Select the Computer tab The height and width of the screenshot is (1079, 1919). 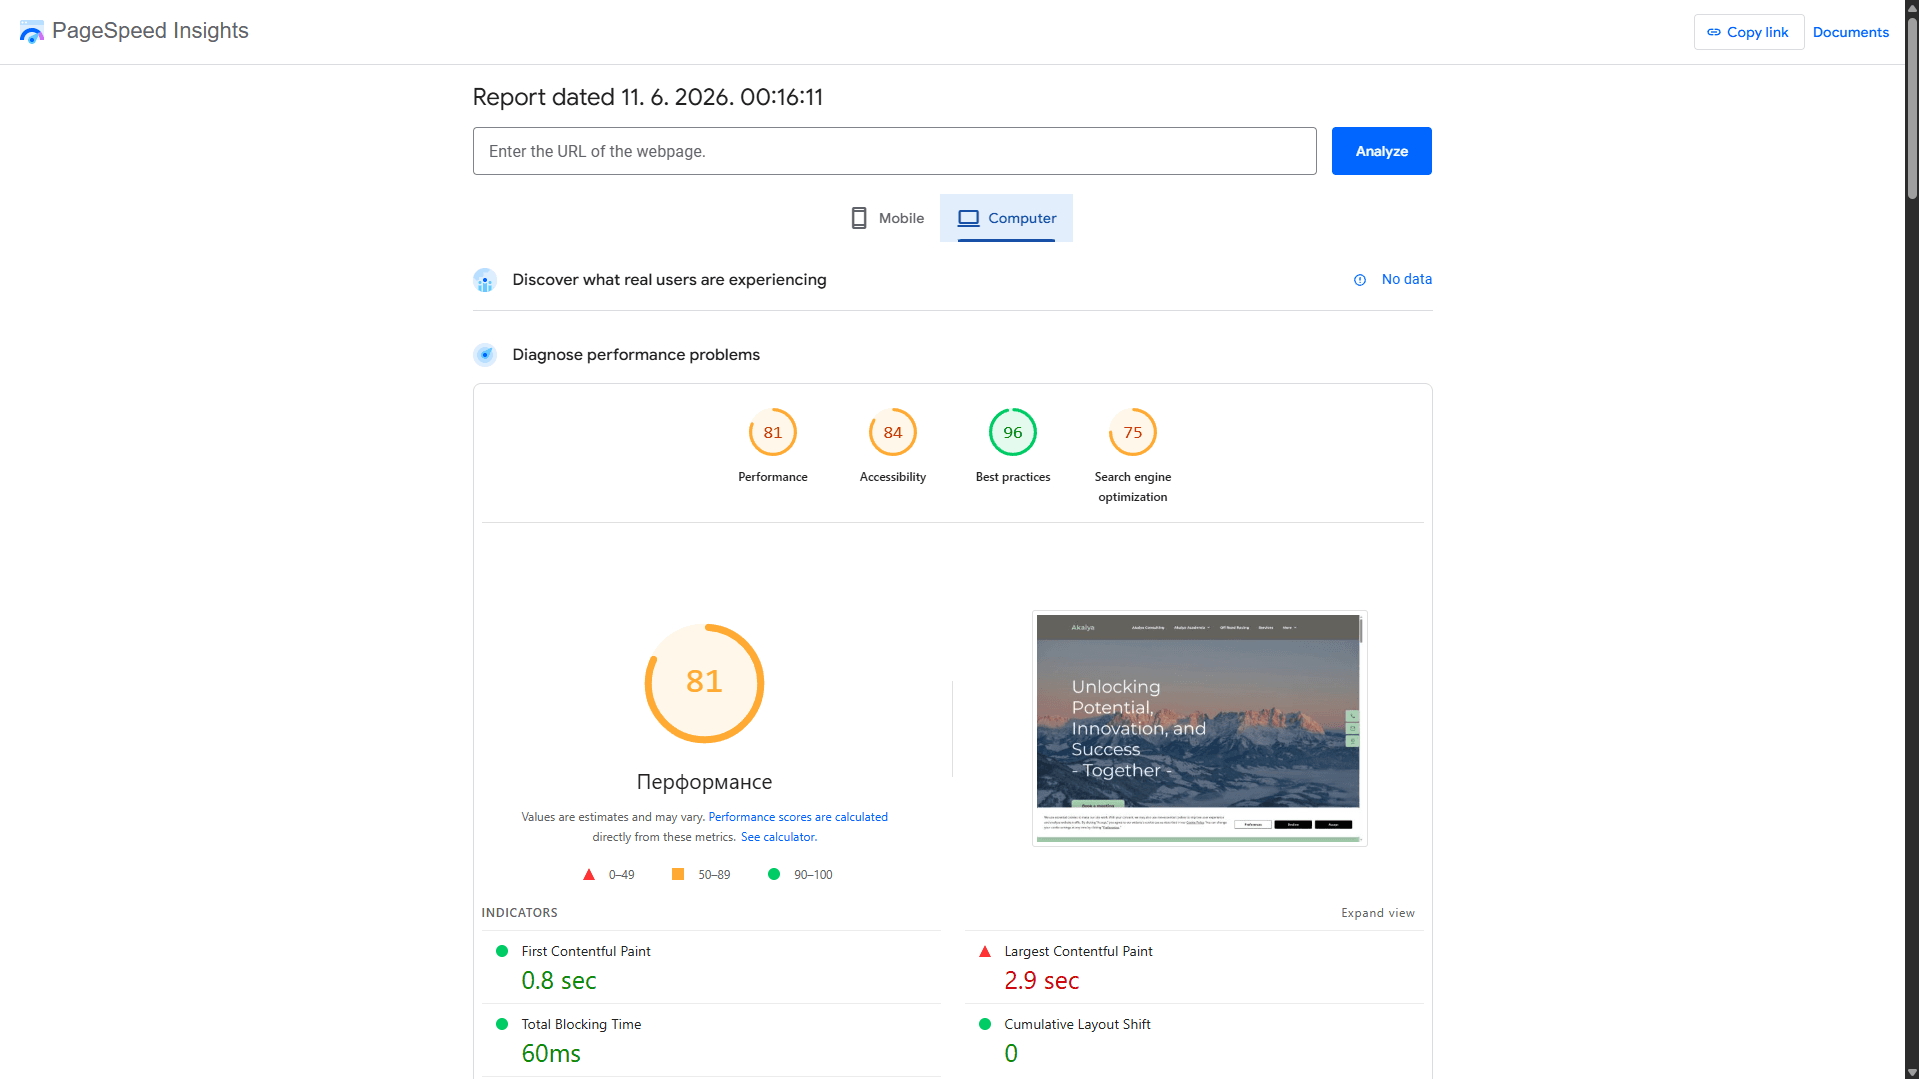[x=1006, y=218]
